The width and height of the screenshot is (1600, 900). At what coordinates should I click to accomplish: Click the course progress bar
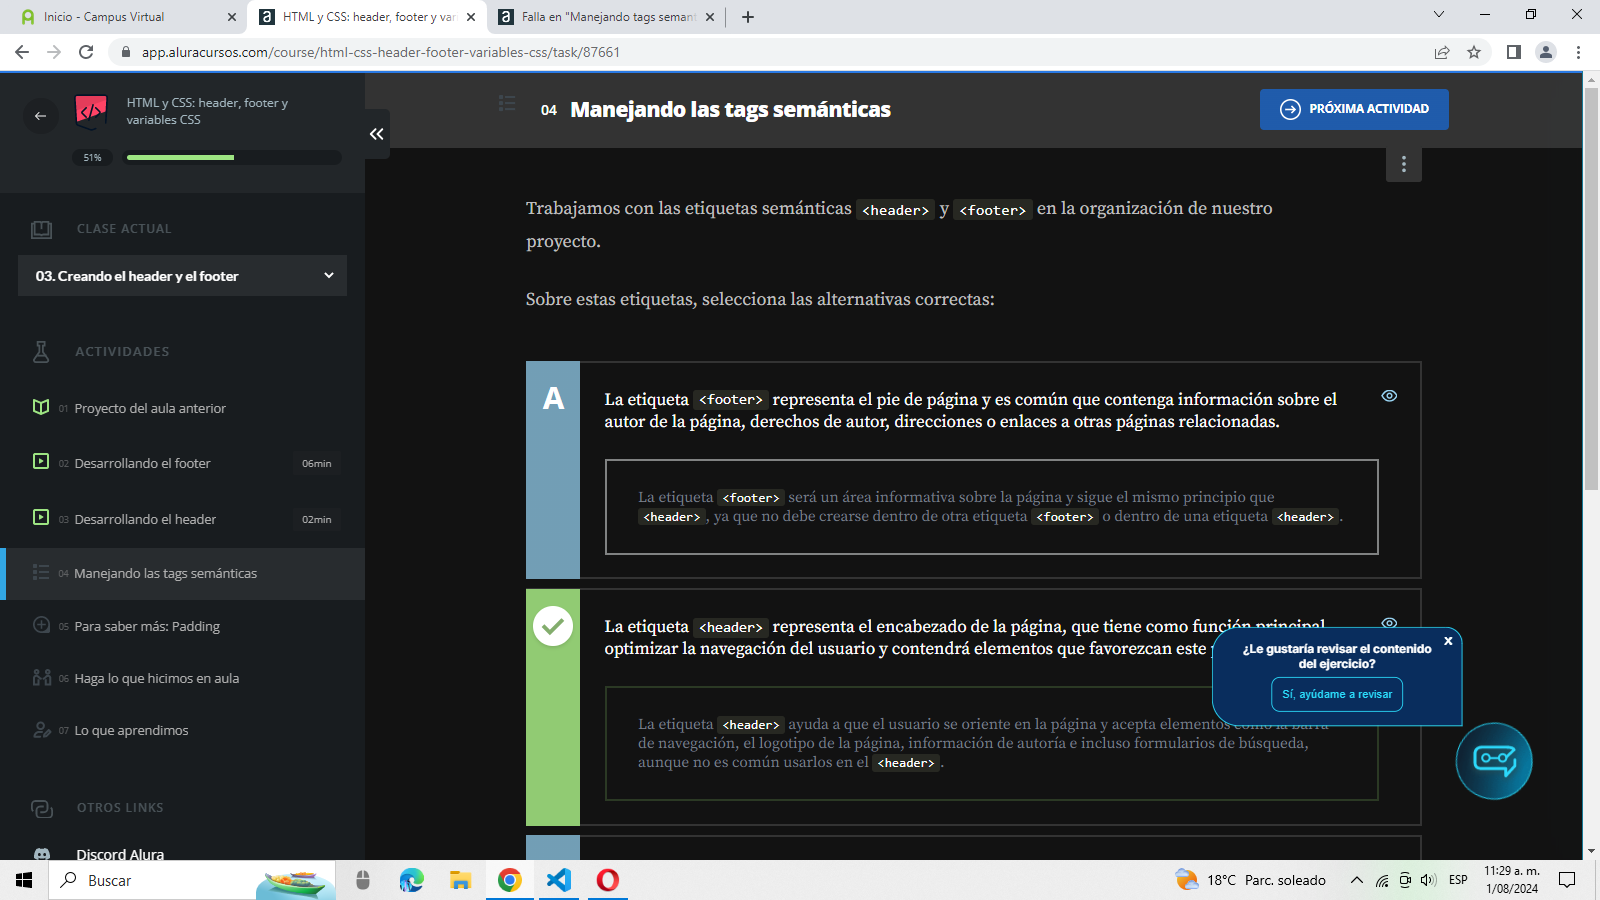point(233,157)
